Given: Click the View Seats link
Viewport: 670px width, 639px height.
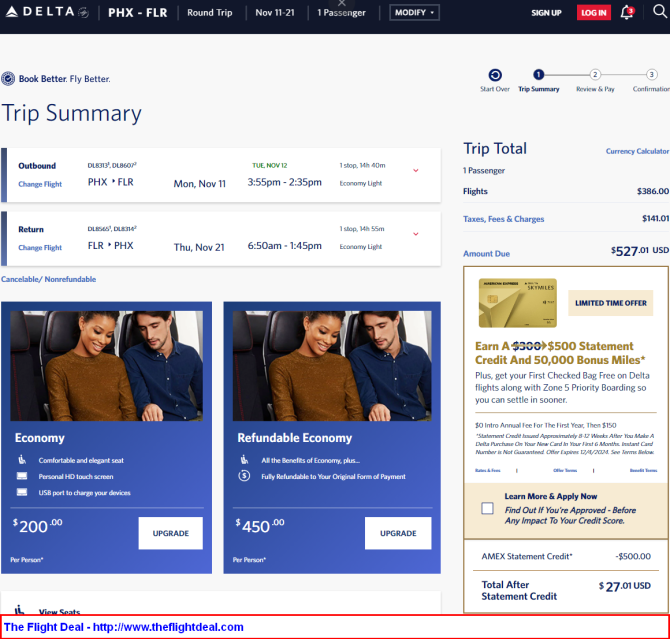Looking at the screenshot, I should 59,612.
